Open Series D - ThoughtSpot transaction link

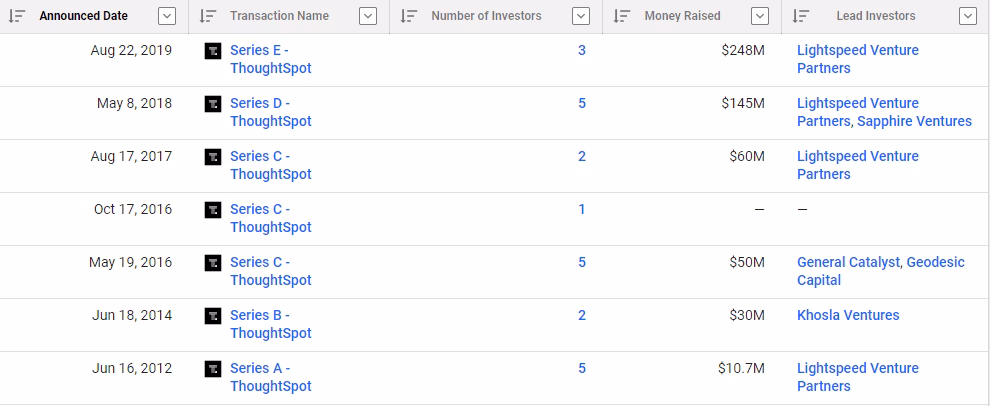pyautogui.click(x=271, y=112)
